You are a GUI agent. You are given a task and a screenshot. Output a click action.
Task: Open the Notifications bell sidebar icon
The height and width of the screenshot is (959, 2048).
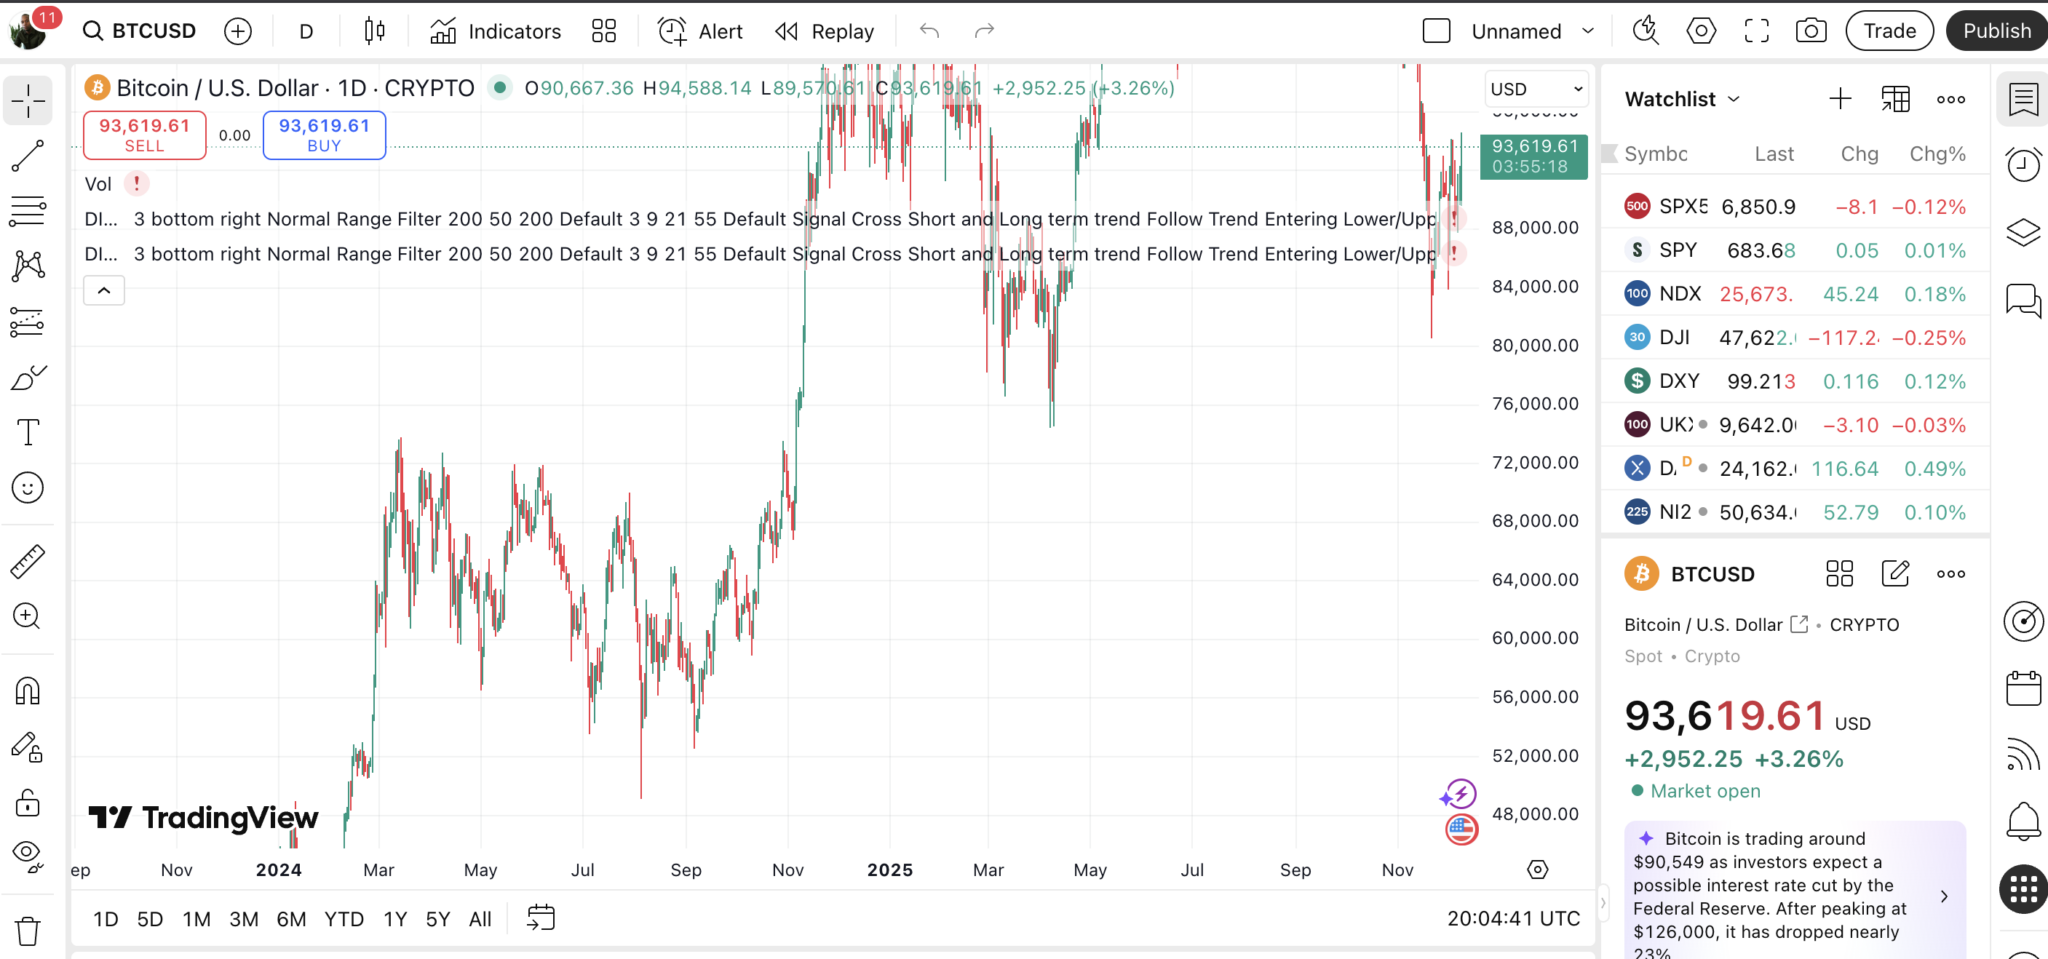click(x=2023, y=822)
